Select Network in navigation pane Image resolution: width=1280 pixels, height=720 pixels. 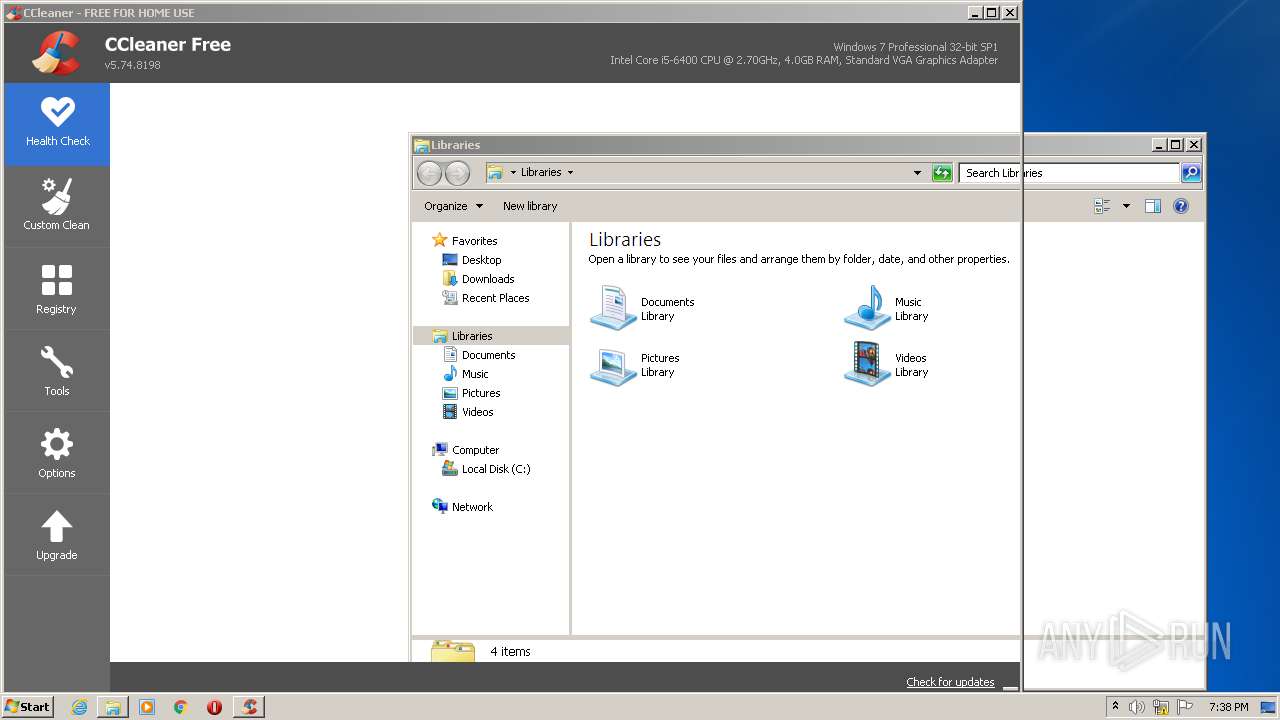click(472, 507)
